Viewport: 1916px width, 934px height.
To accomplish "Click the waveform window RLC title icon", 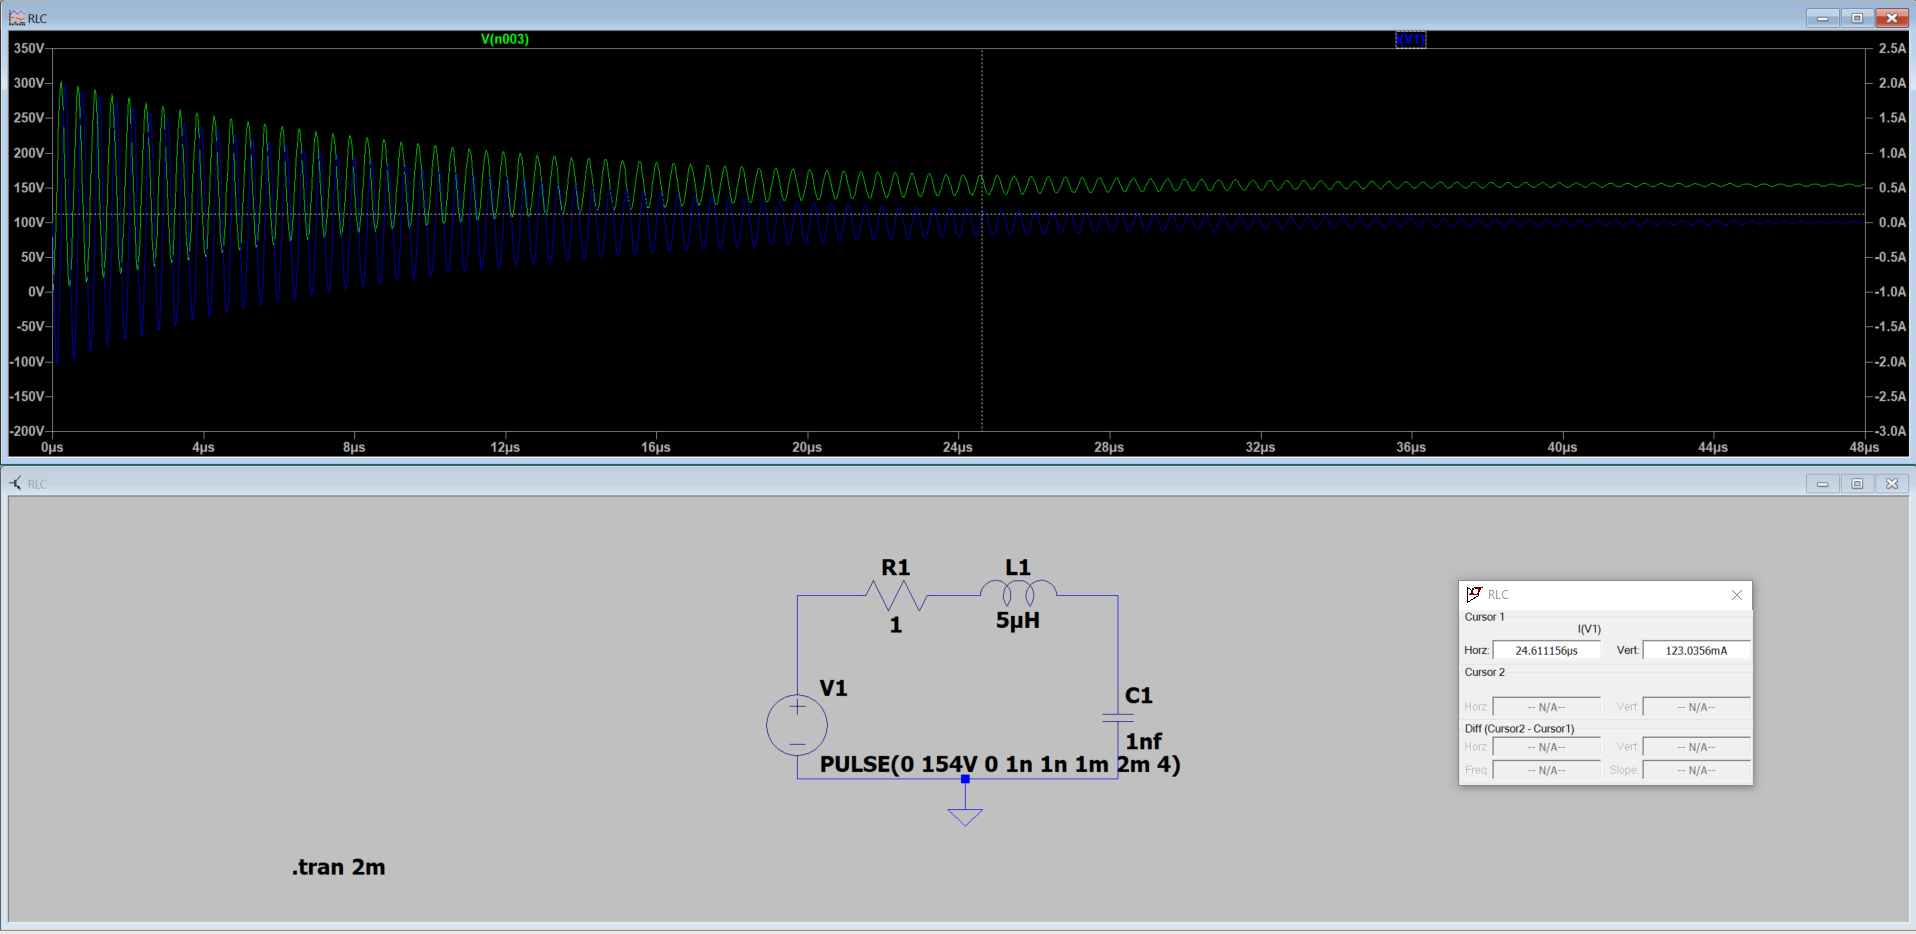I will point(17,18).
